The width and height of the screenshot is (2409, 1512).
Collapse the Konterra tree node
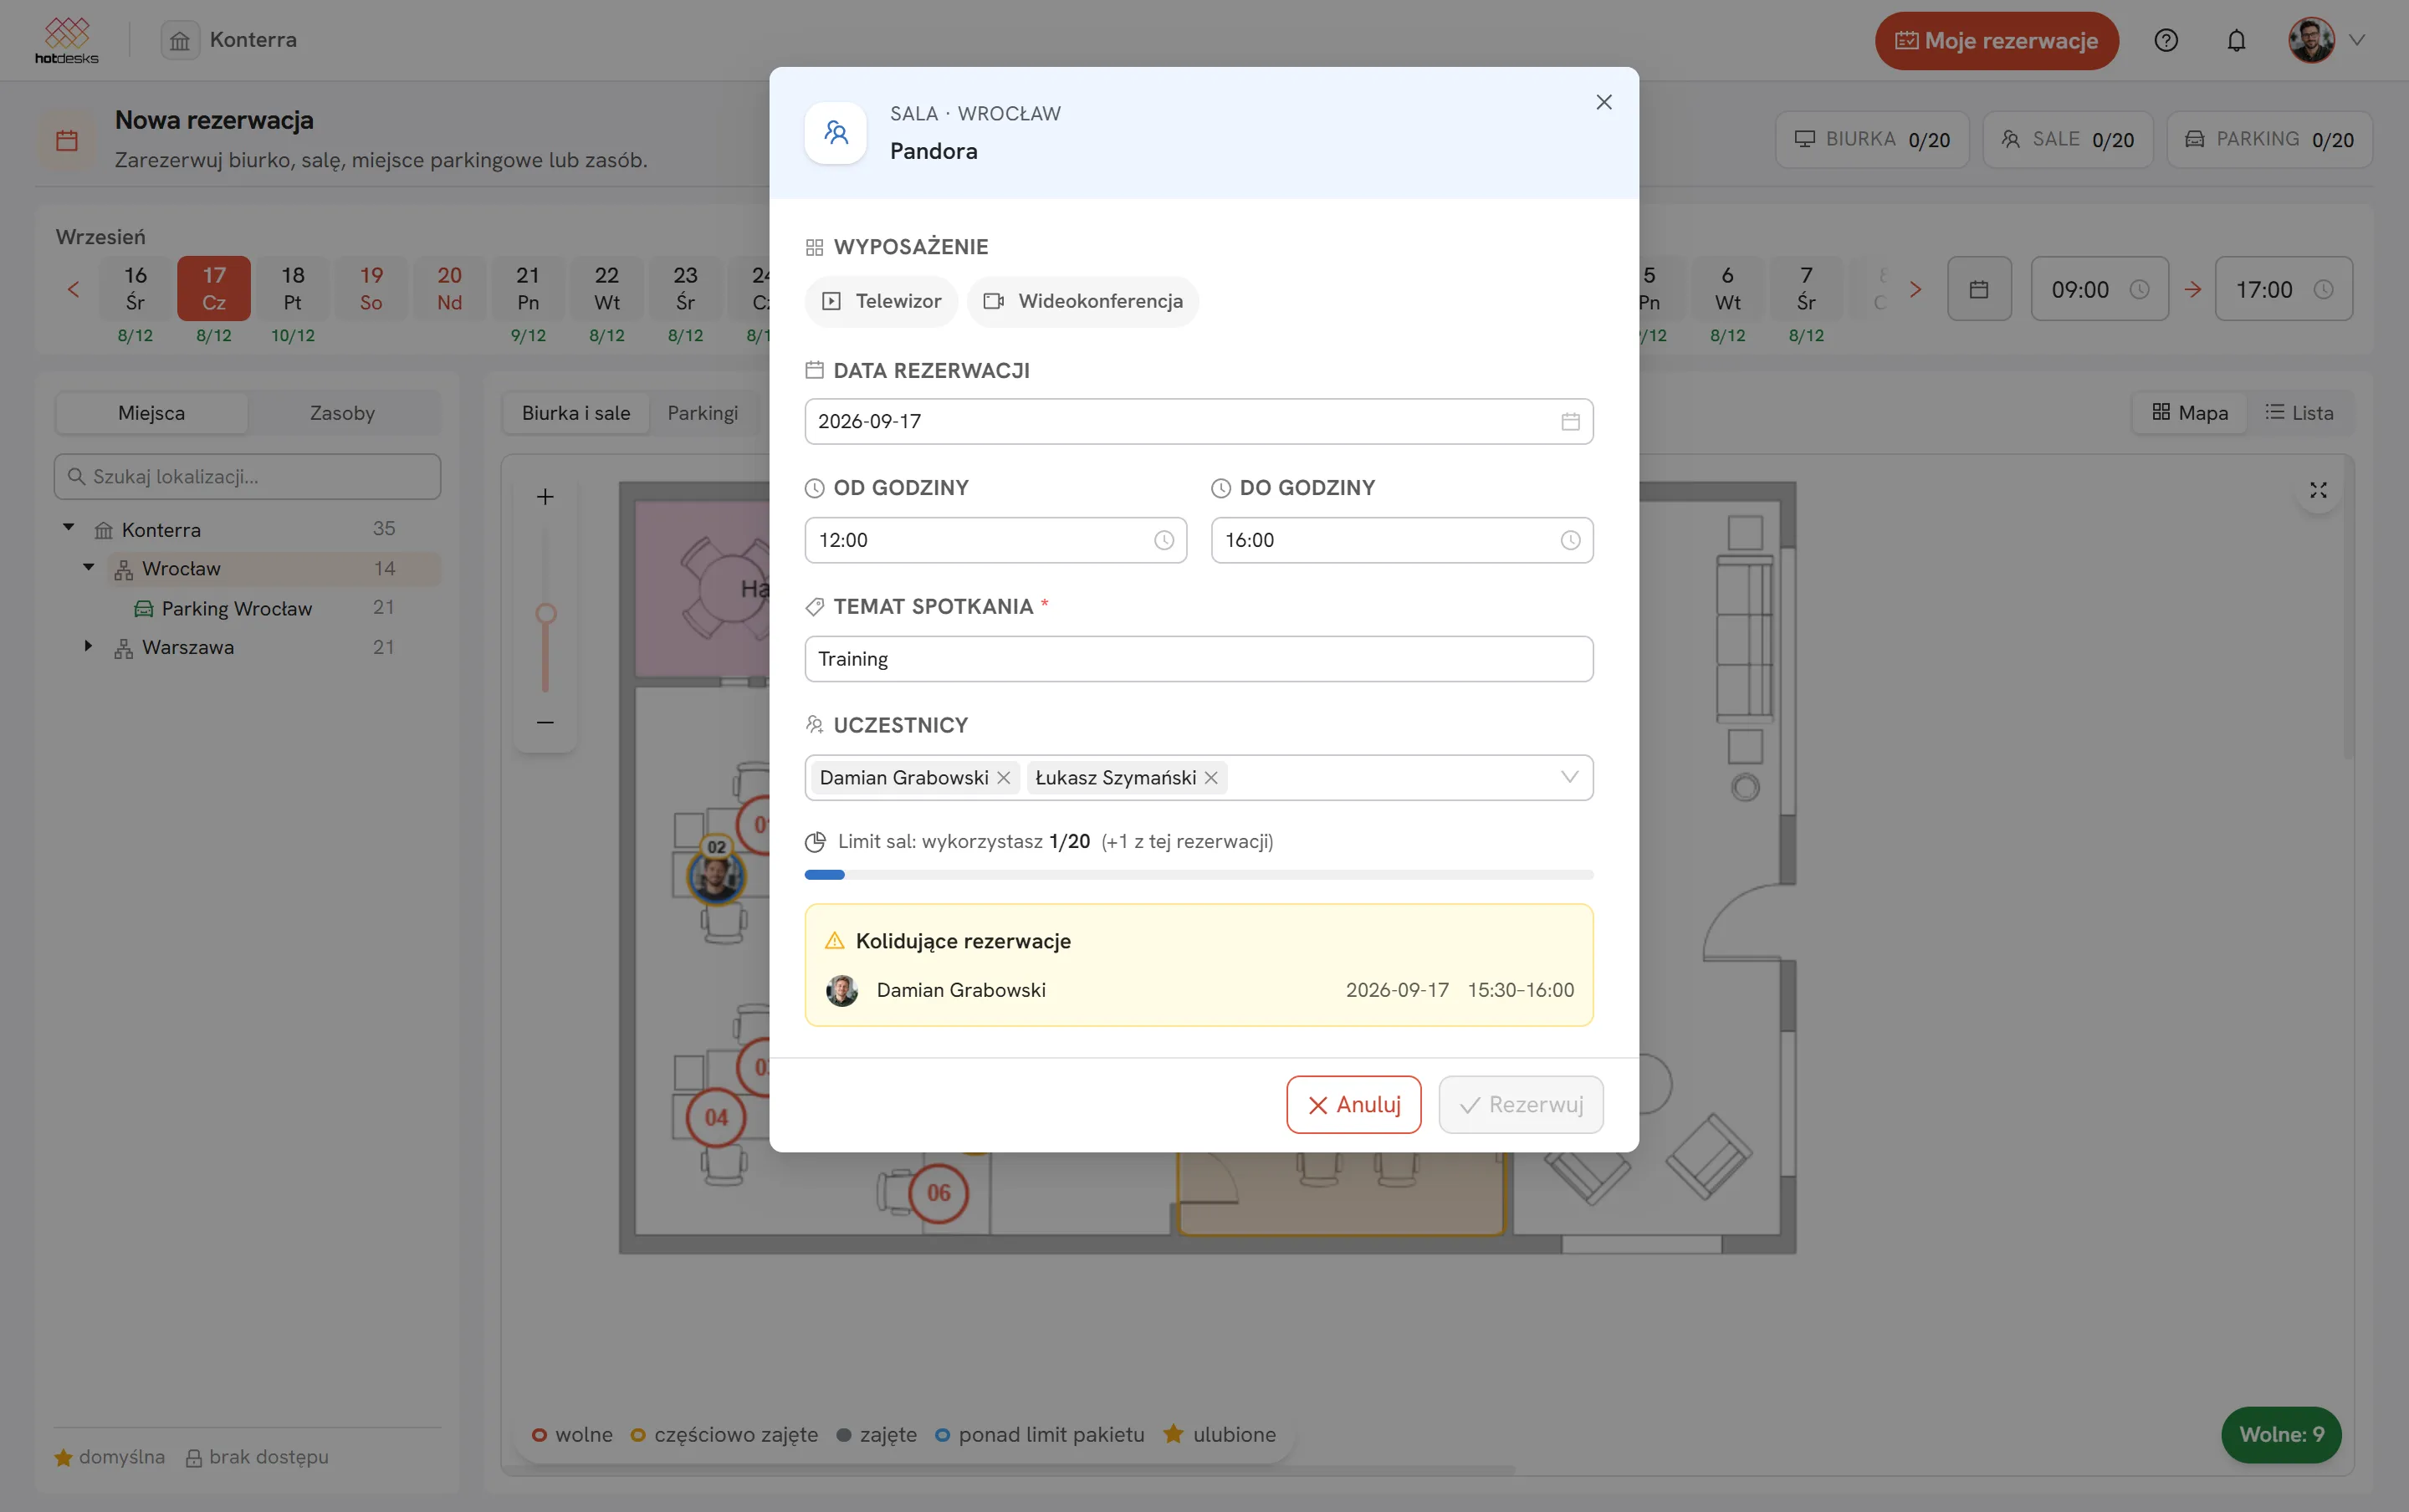click(x=69, y=528)
